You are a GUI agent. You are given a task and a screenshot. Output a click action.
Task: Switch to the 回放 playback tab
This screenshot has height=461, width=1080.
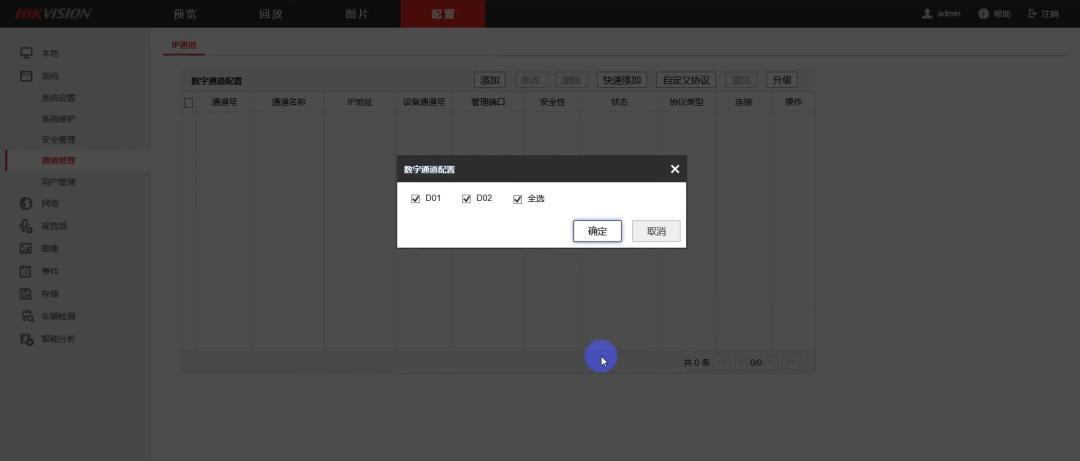(x=271, y=14)
